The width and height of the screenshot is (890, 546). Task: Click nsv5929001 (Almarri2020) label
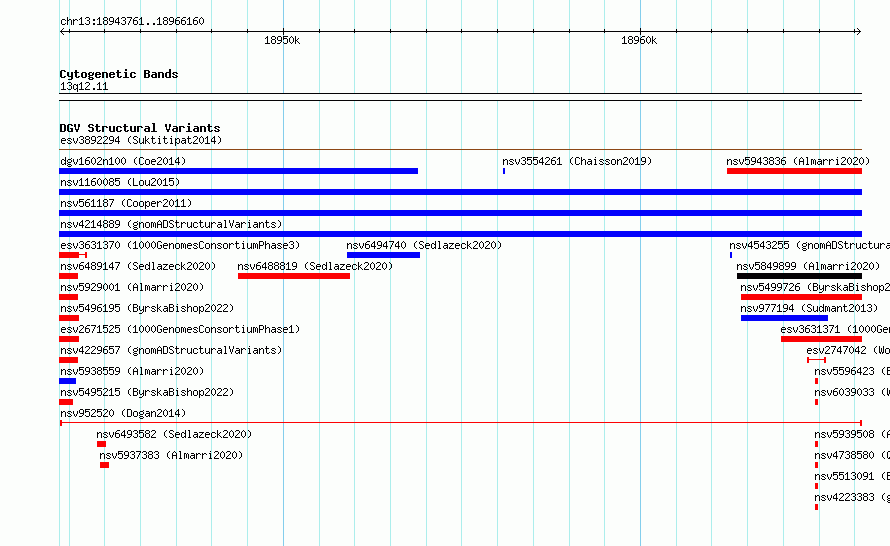132,287
